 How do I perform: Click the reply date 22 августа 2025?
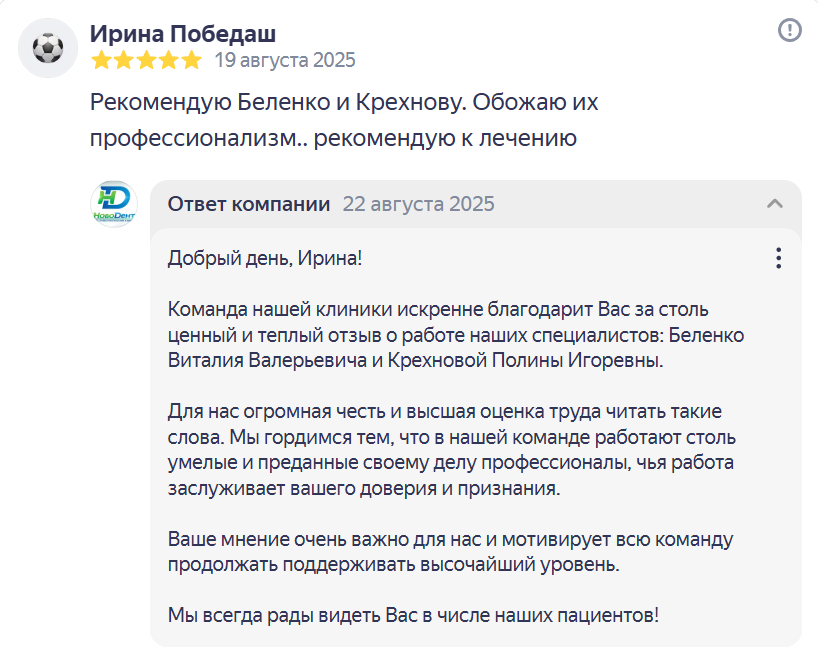pyautogui.click(x=418, y=204)
